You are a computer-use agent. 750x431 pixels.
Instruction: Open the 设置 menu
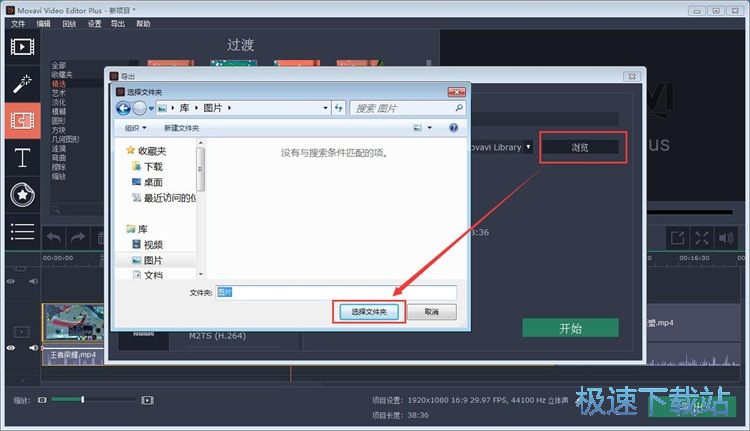coord(94,23)
